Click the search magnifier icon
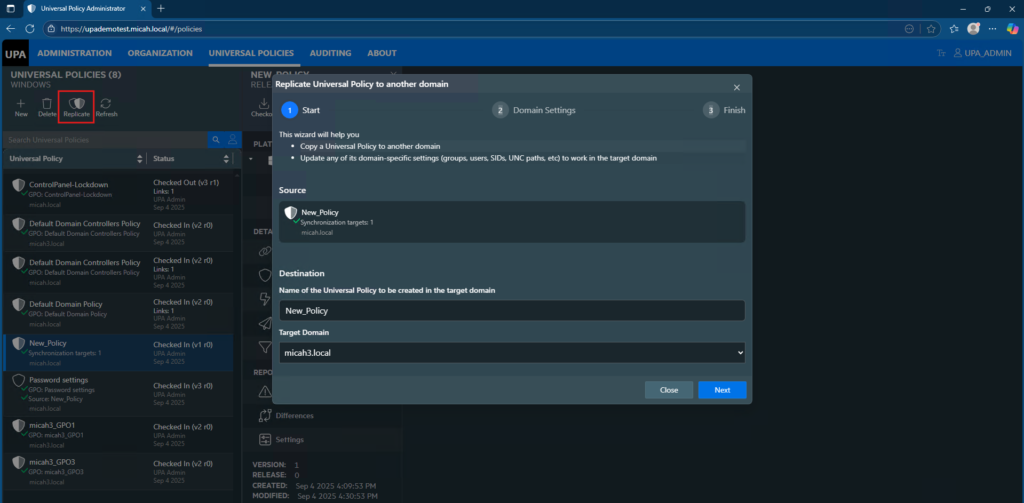1024x503 pixels. click(x=215, y=140)
